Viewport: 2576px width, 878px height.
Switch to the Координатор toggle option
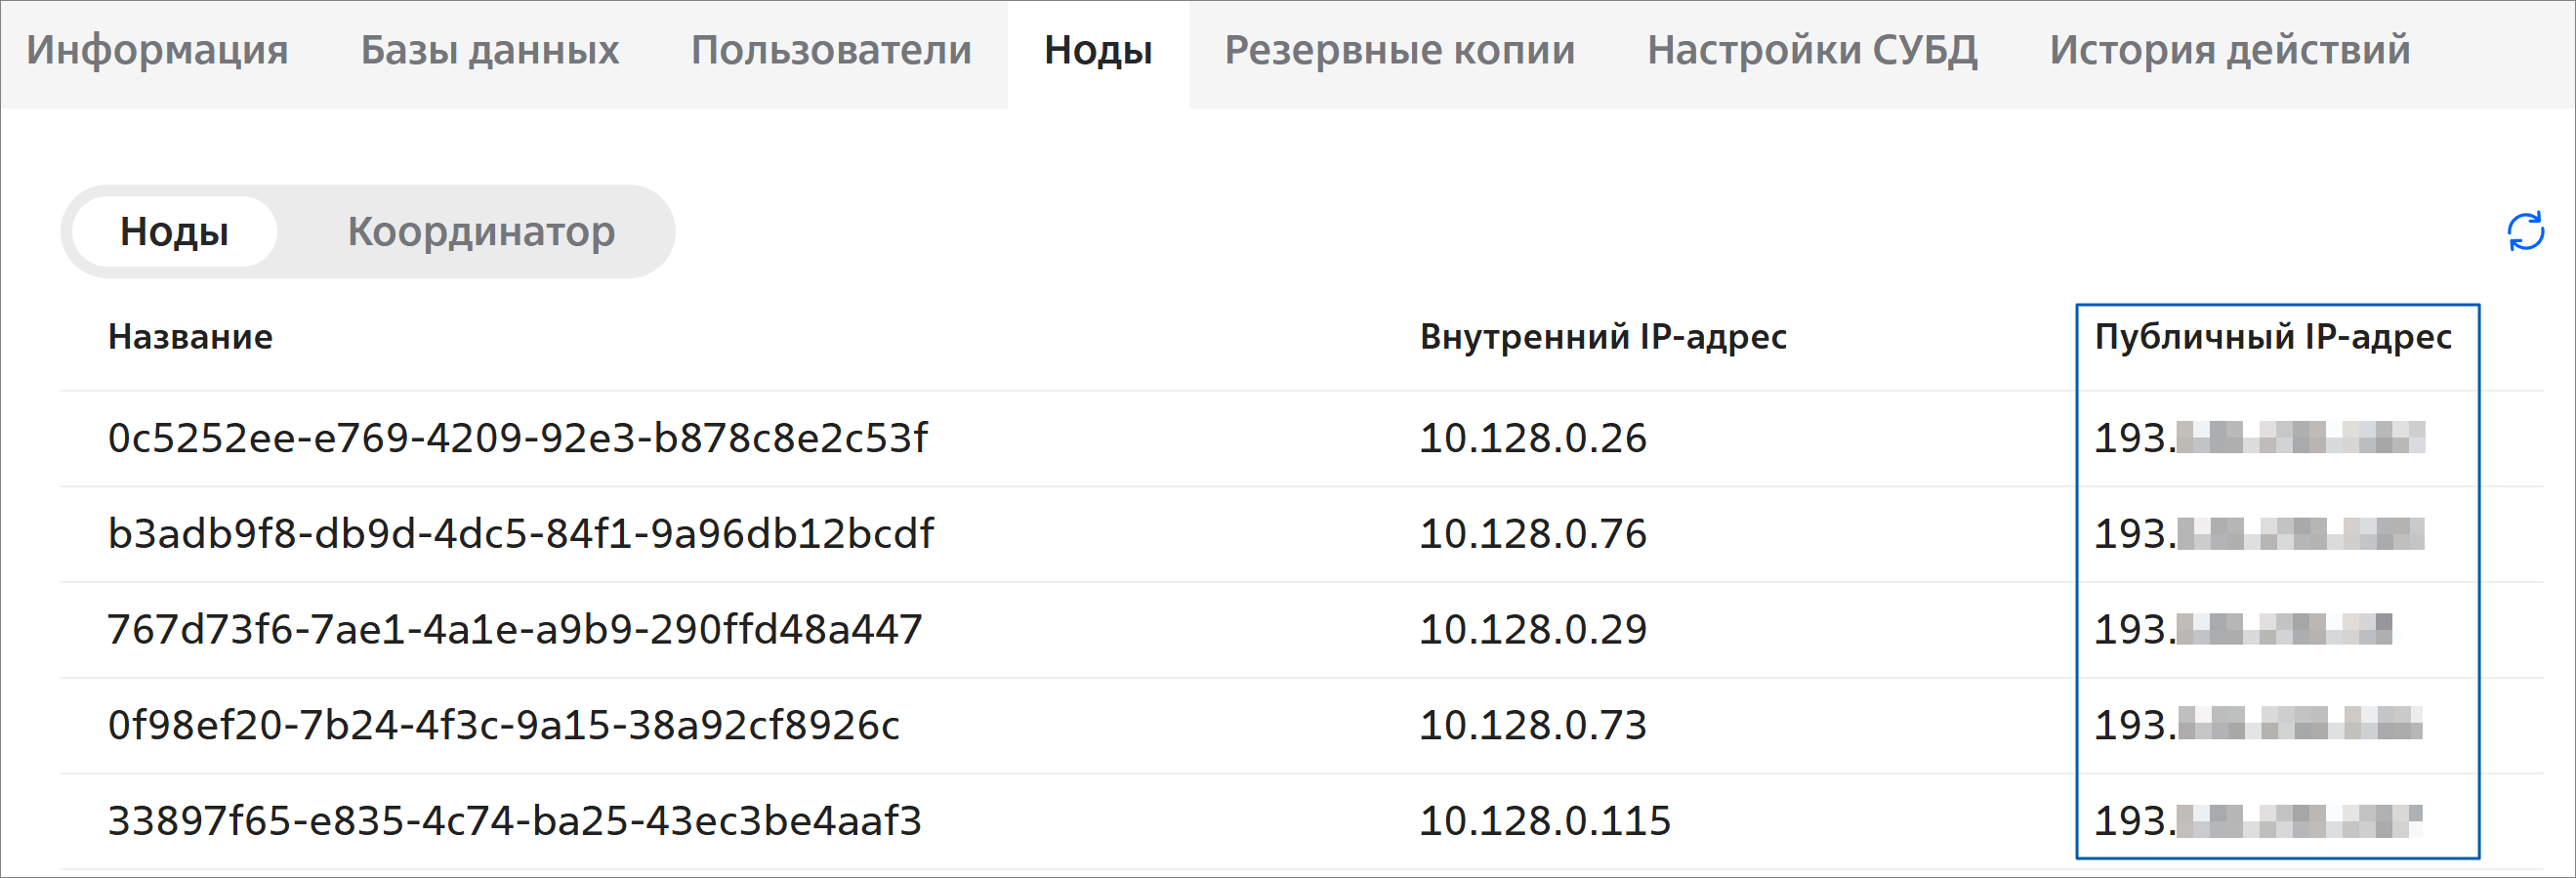481,231
